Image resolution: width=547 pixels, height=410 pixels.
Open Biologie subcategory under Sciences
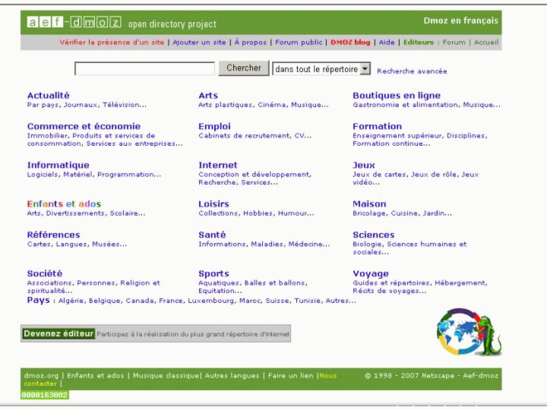coord(367,244)
